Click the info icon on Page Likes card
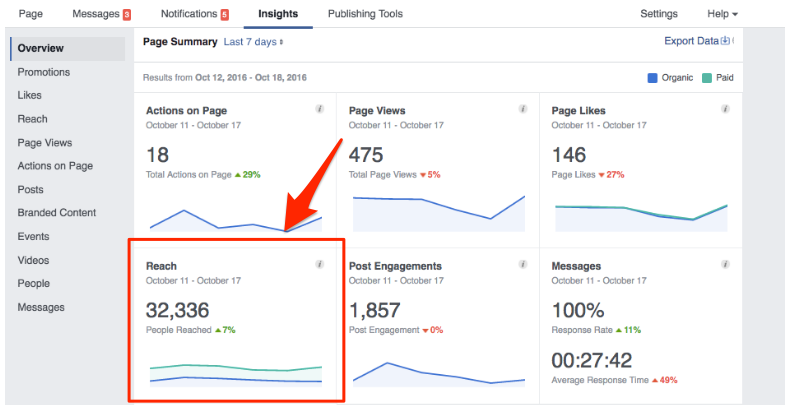789x405 pixels. click(725, 109)
